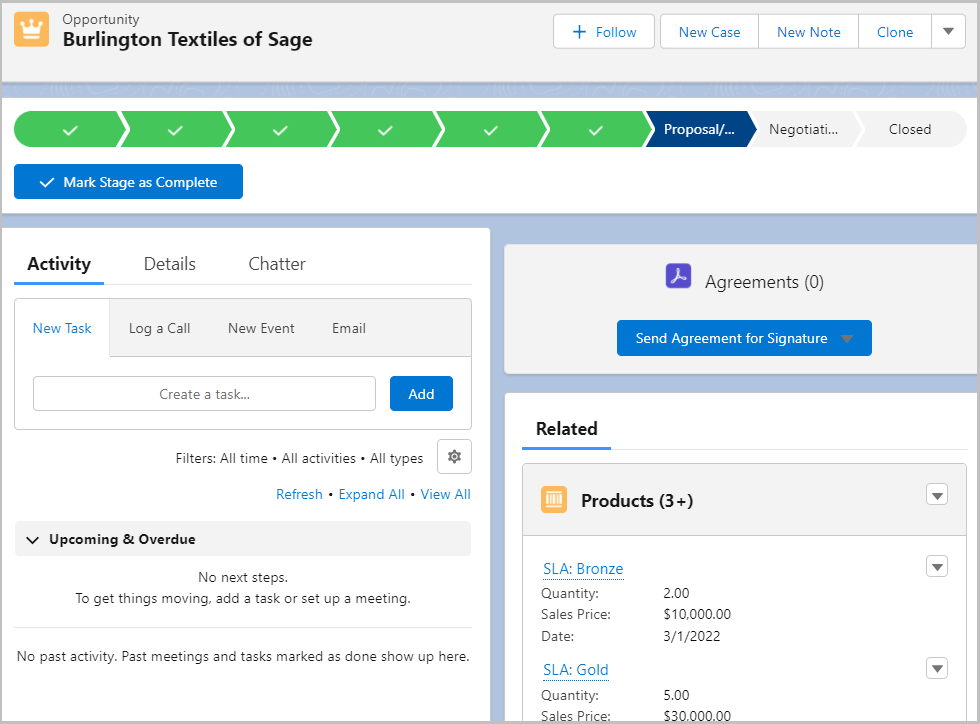
Task: Click the Create a task input field
Action: pyautogui.click(x=205, y=394)
